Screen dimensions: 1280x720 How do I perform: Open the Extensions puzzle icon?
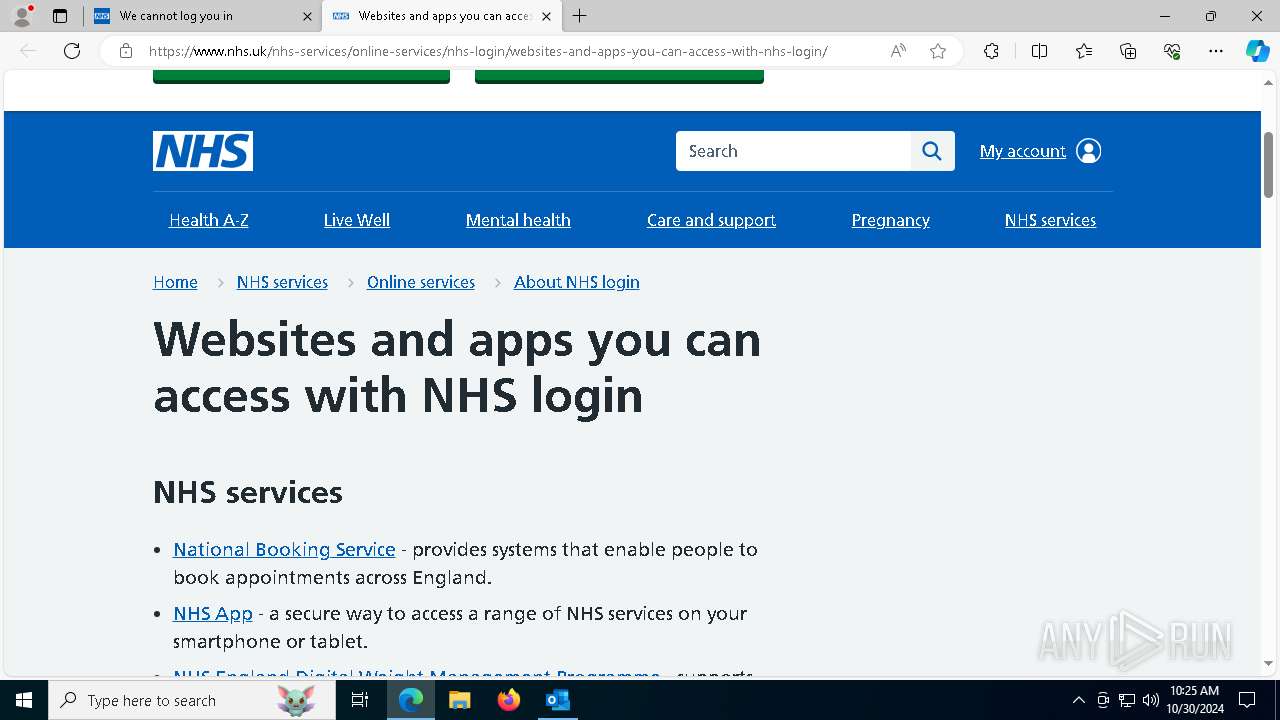coord(991,51)
